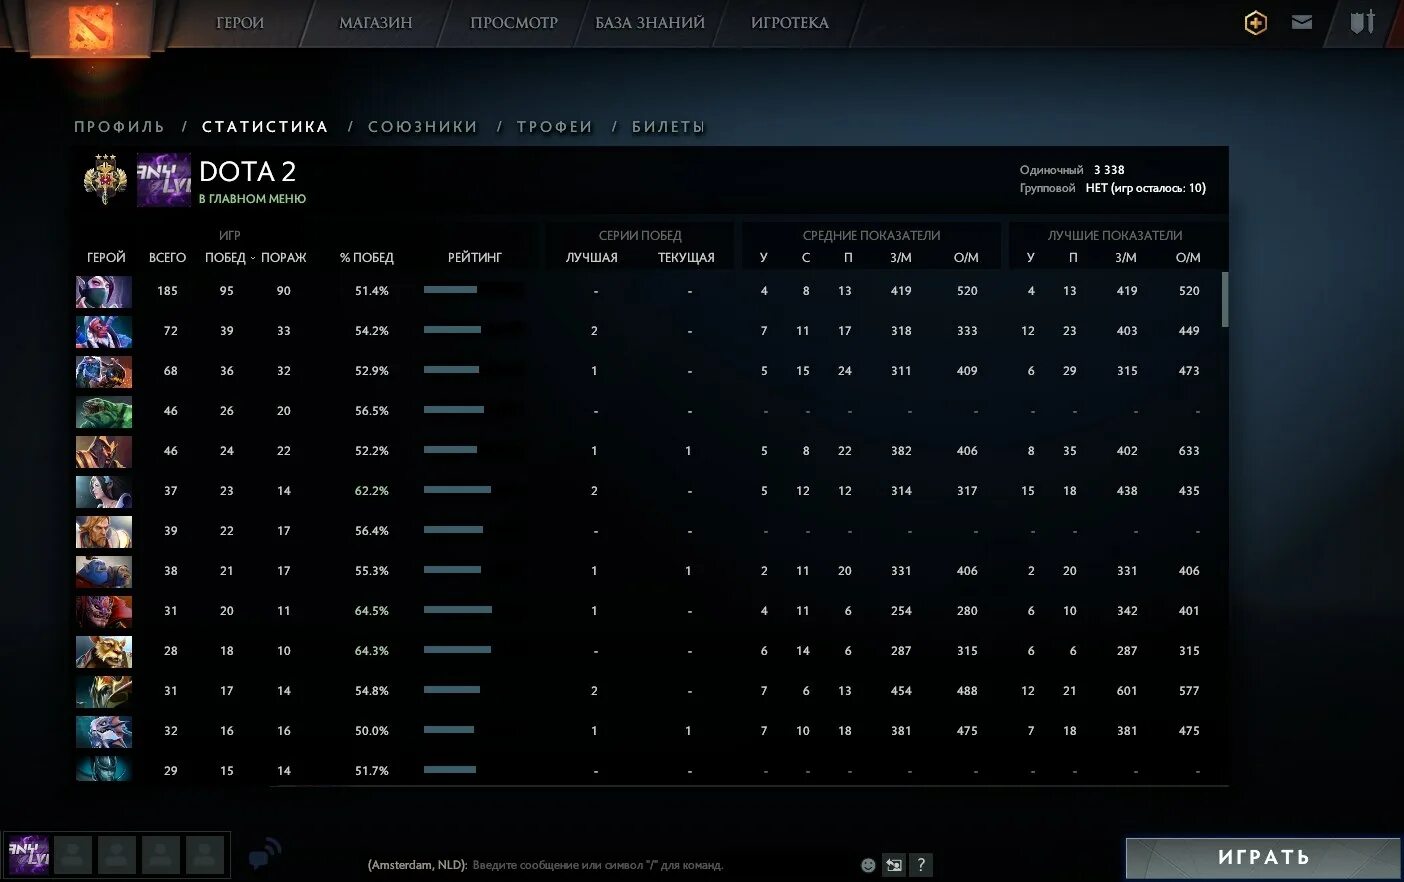Screen dimensions: 1404x882
Task: Open the Dota Plus shield icon
Action: [x=1256, y=23]
